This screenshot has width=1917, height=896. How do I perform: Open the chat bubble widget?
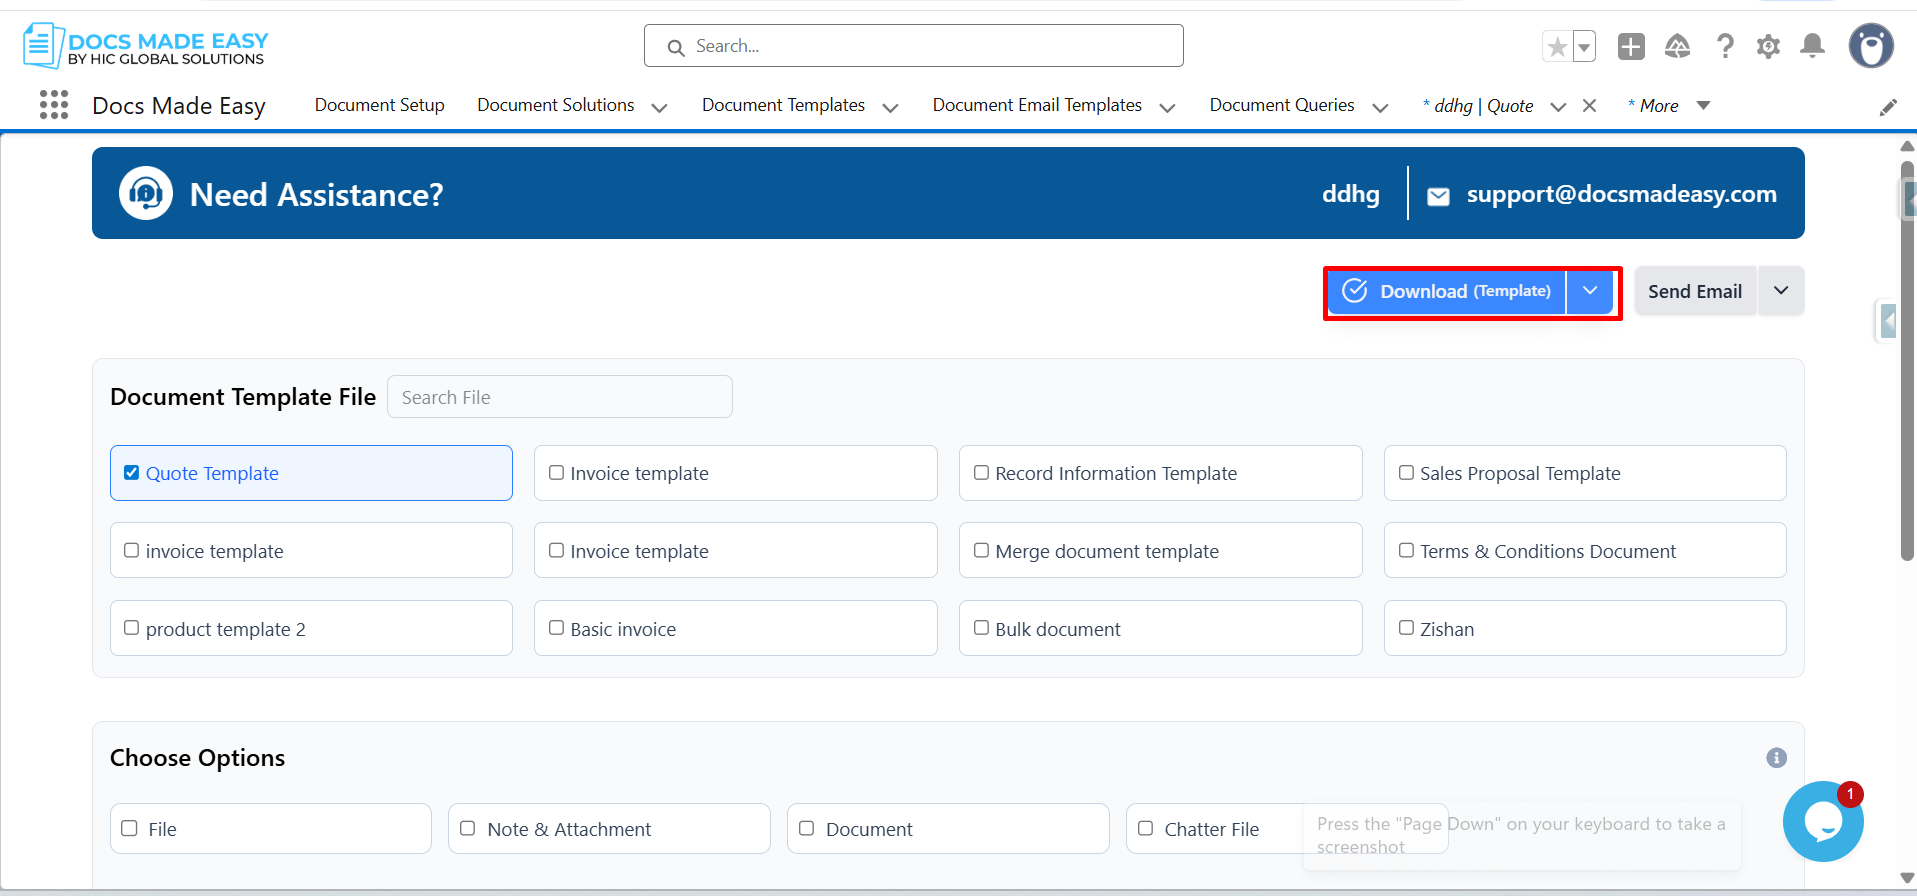coord(1822,822)
